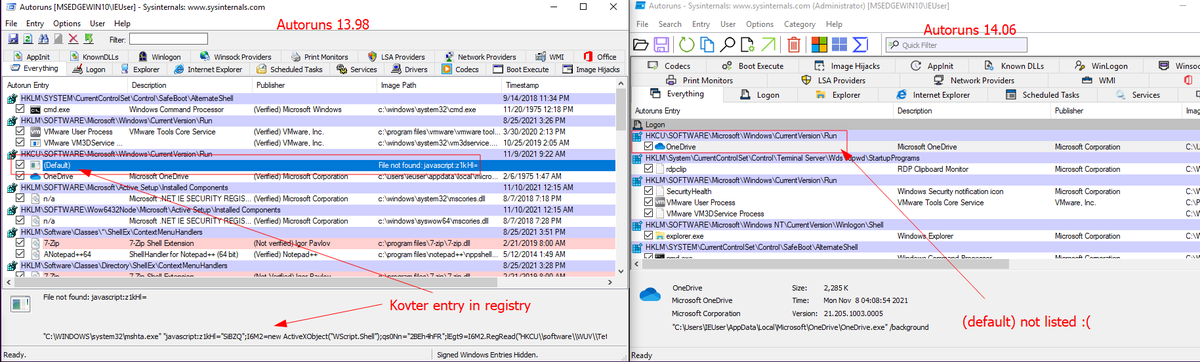Open Search menu in Autoruns 14.06
Screen dimensions: 1200x362
click(670, 23)
